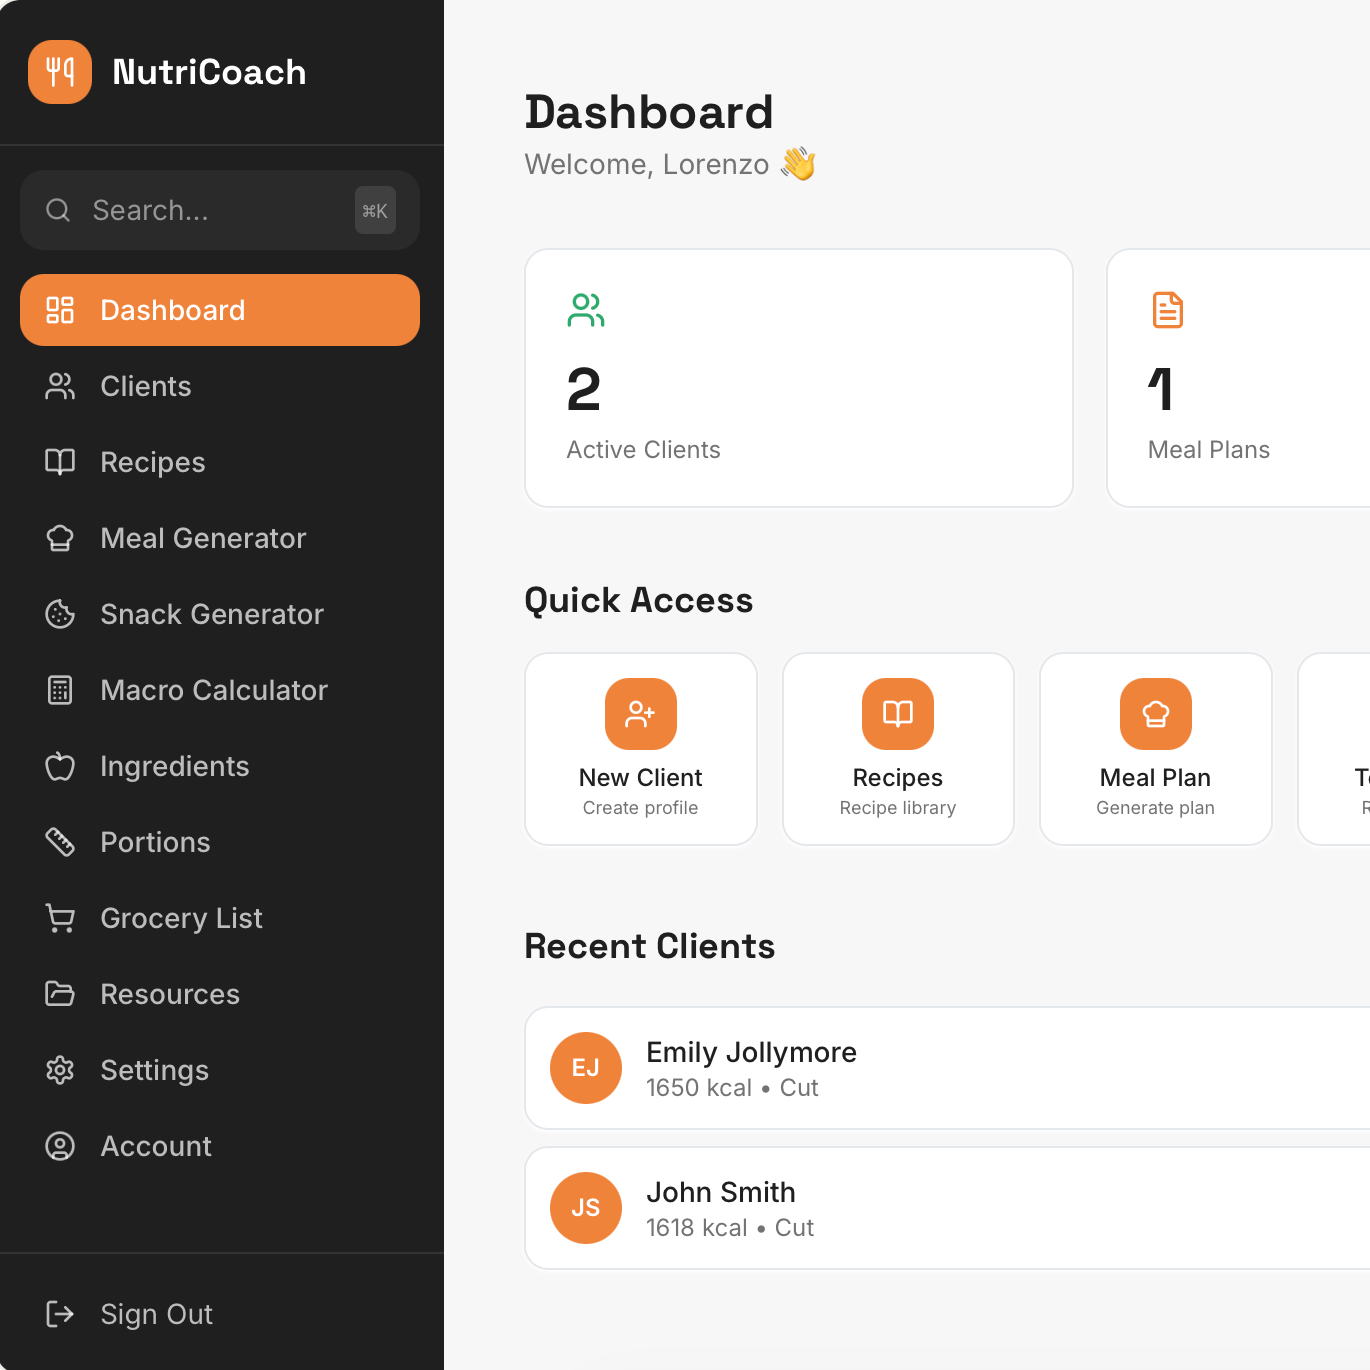
Task: Click the Ingredients apple icon
Action: tap(60, 766)
